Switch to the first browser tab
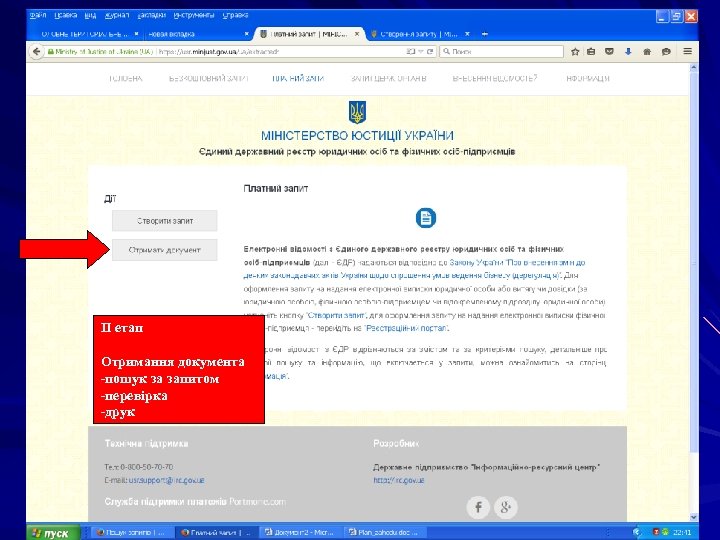 [x=86, y=34]
